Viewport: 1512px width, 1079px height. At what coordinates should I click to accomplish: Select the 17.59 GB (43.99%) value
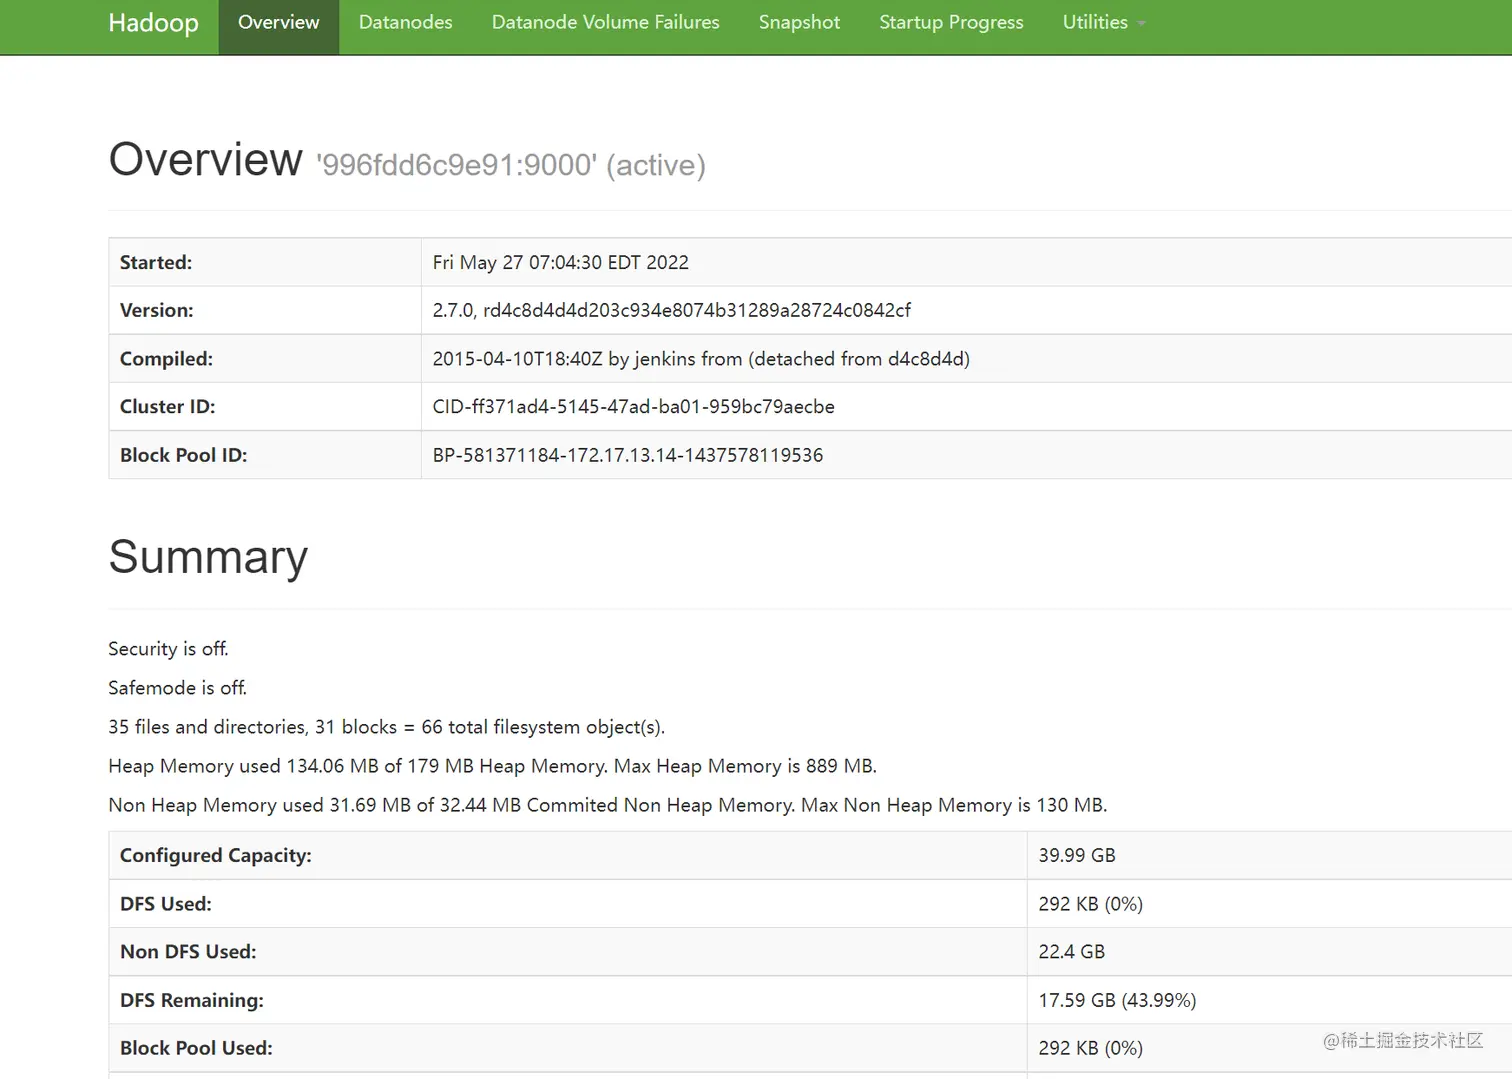click(x=1117, y=1000)
